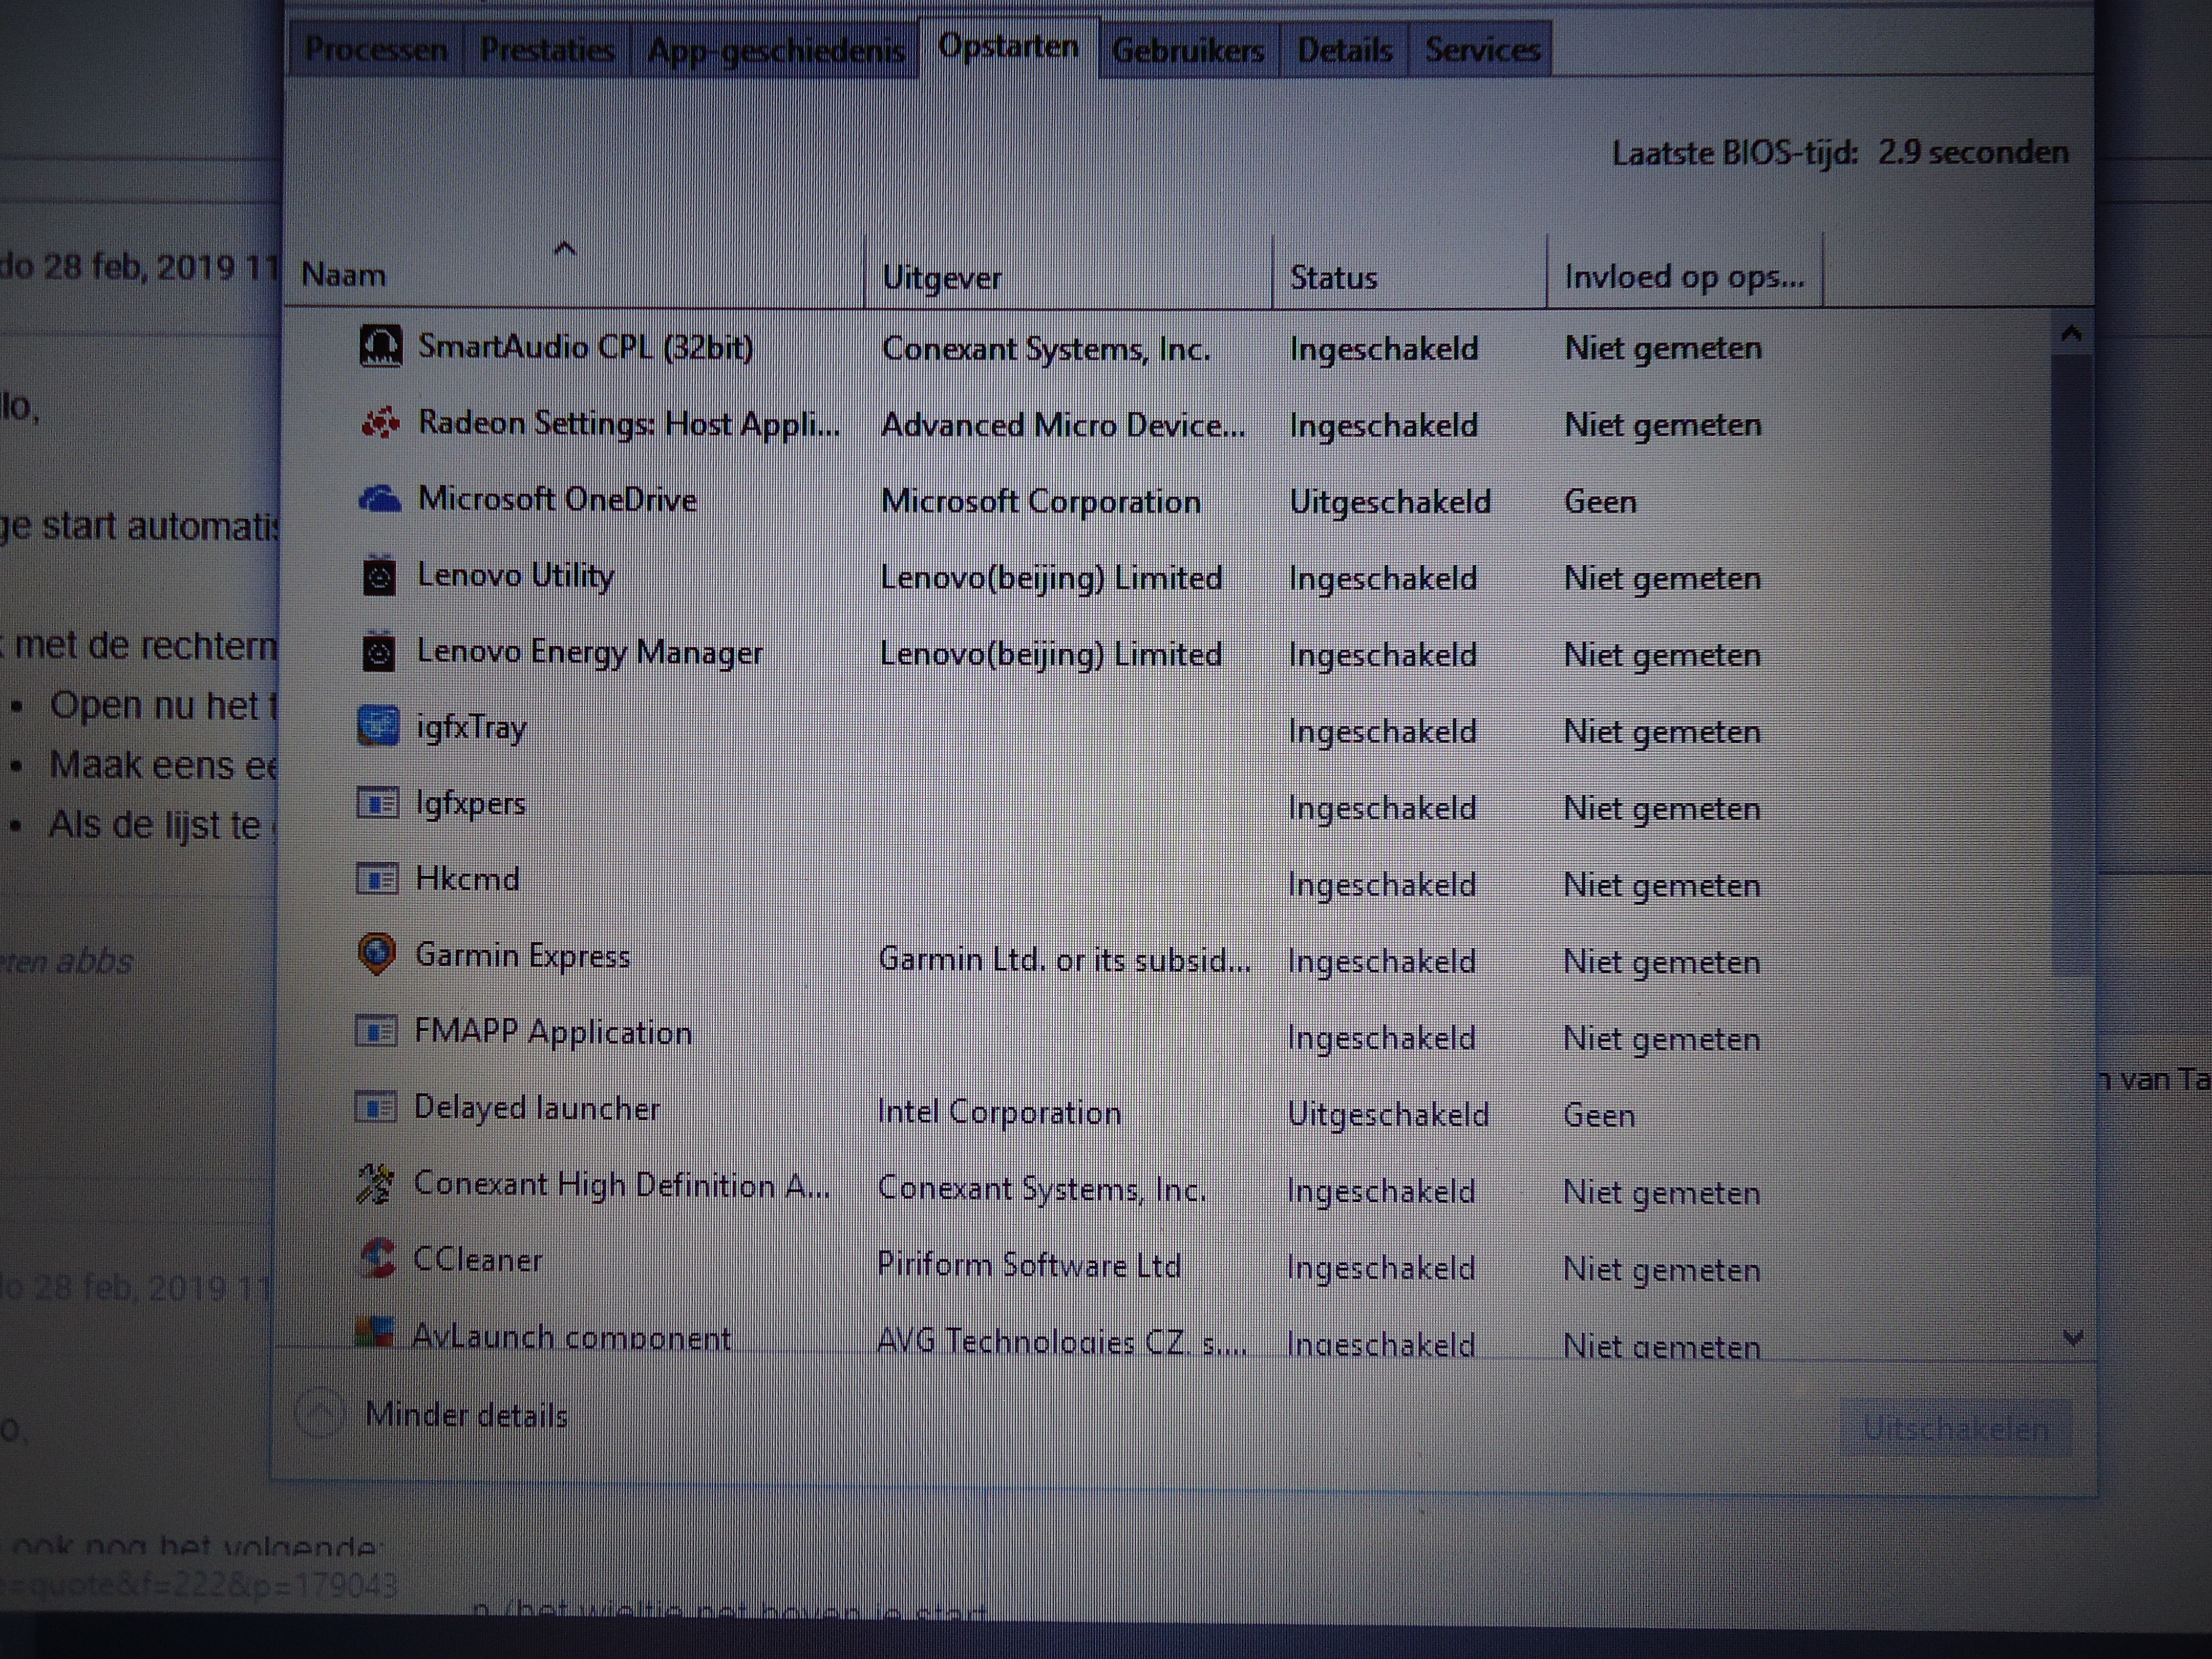Click the Lenovo Energy Manager icon
The height and width of the screenshot is (1659, 2212).
click(379, 652)
